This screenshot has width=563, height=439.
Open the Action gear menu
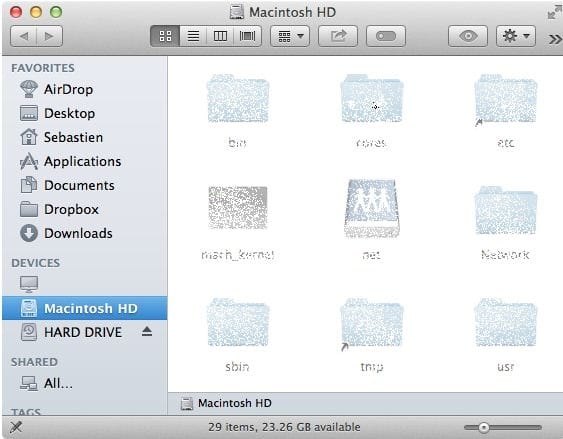coord(516,36)
